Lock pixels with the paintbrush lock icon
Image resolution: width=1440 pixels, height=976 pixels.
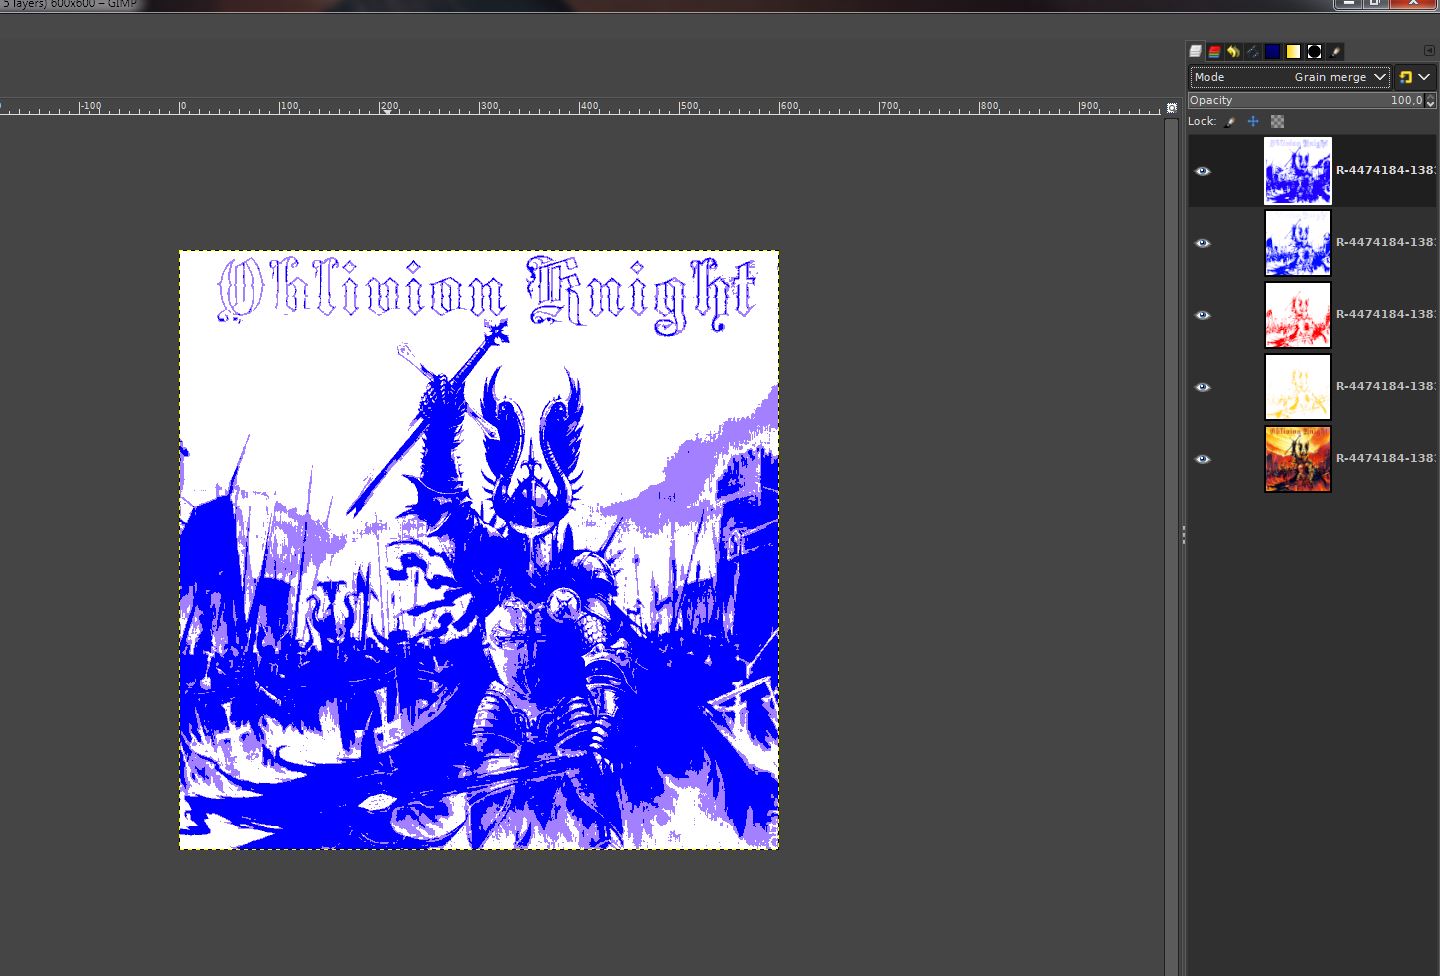click(1230, 122)
